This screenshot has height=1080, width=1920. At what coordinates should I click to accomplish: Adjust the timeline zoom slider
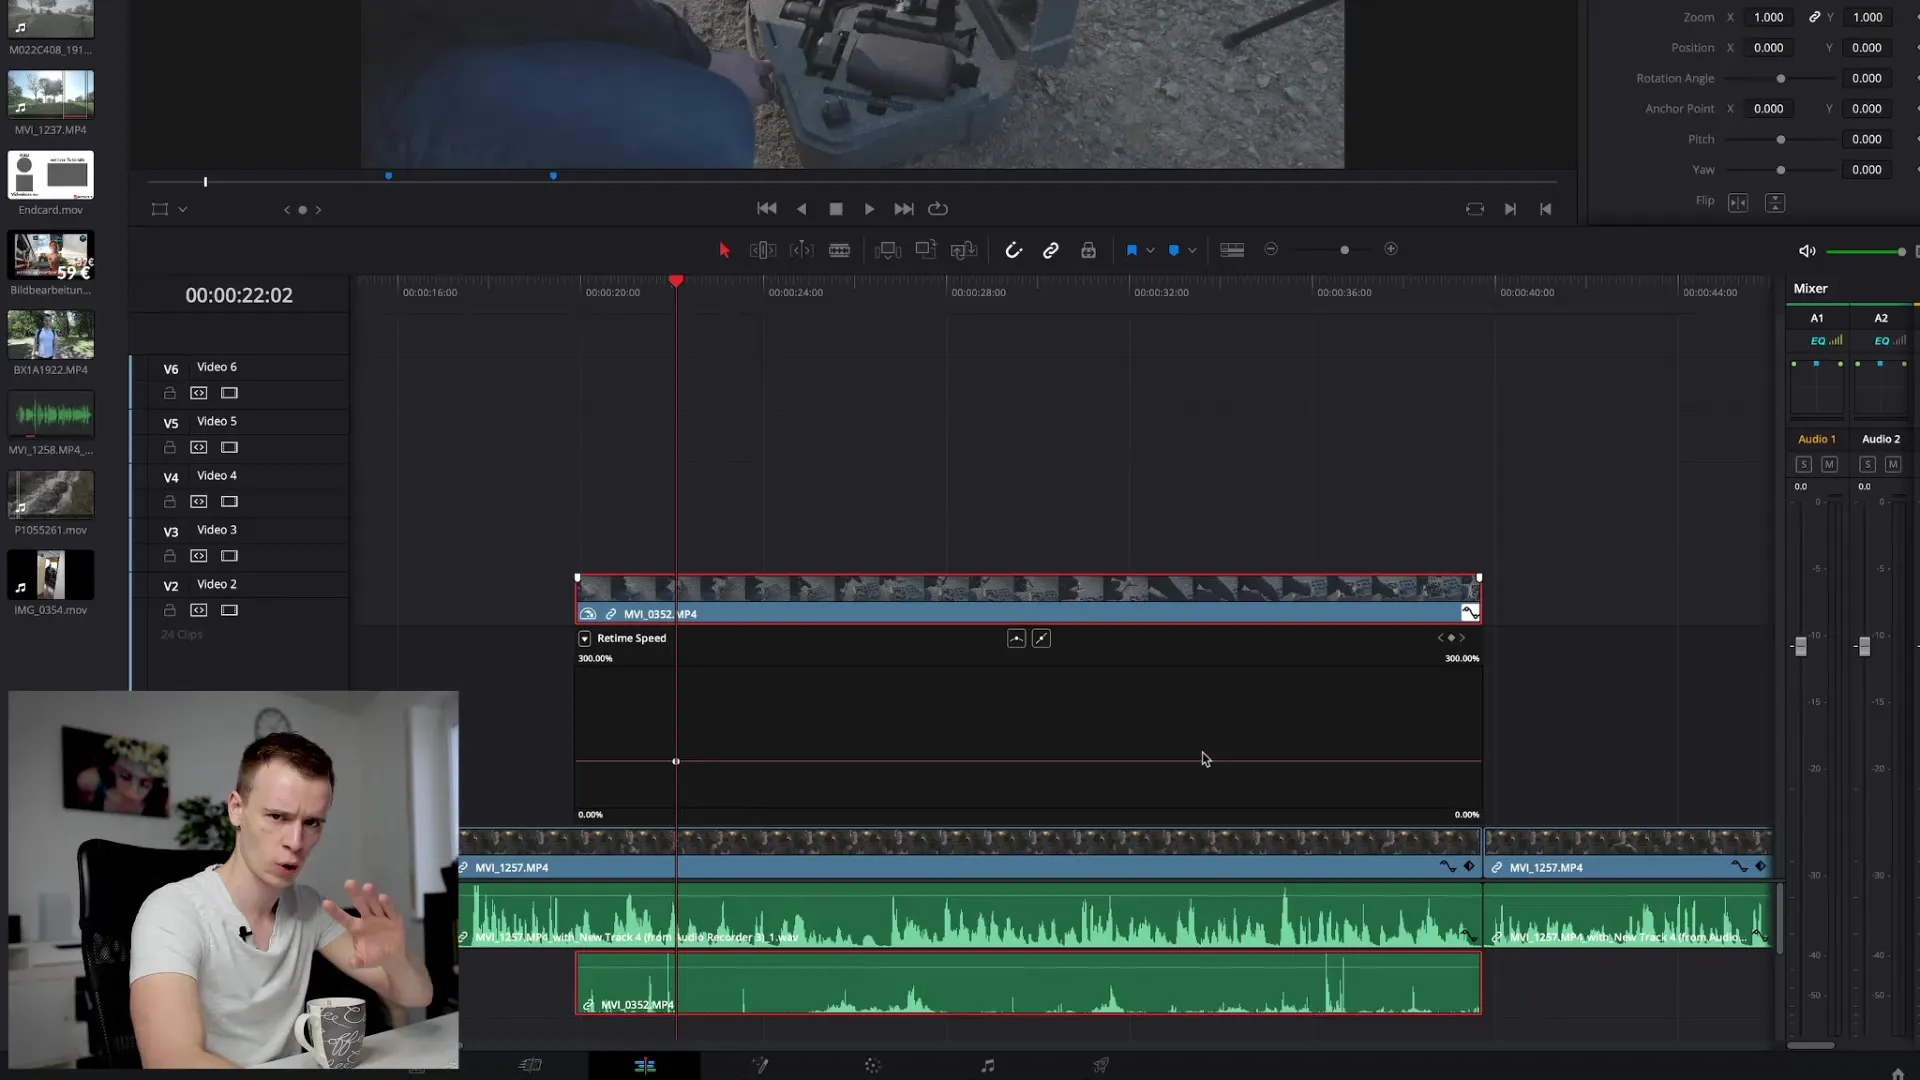(1345, 250)
